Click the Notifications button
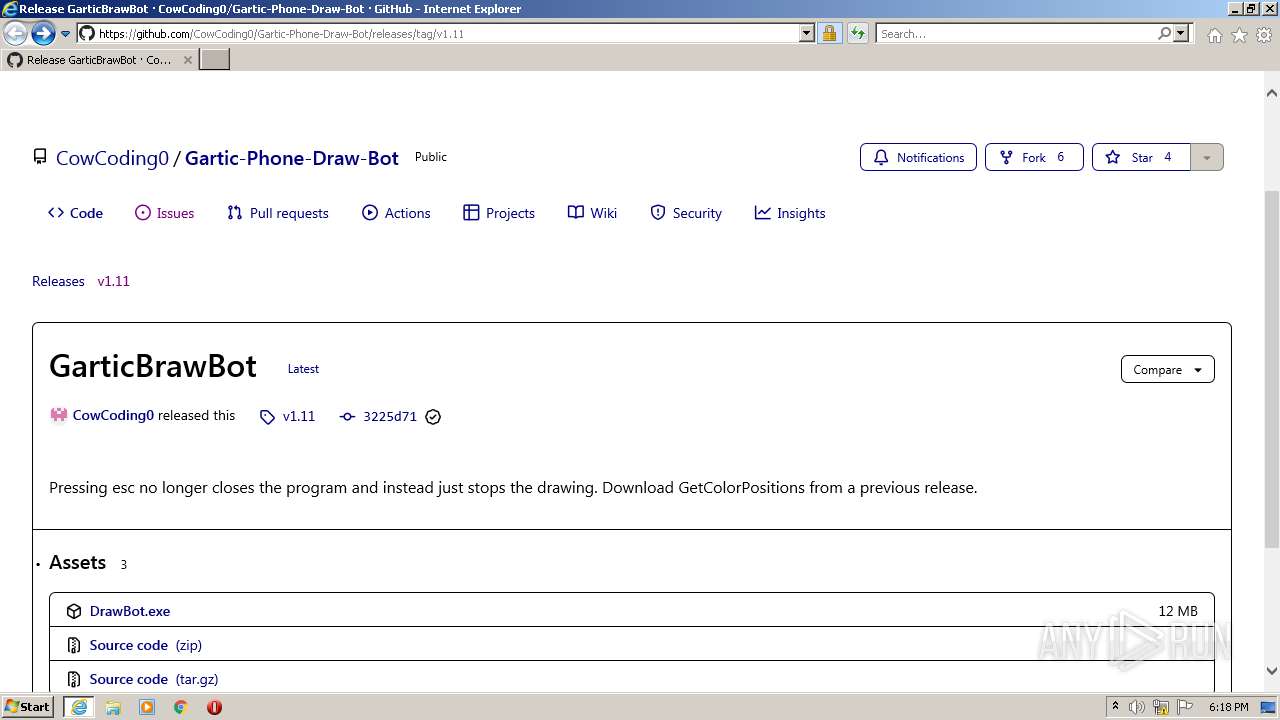The width and height of the screenshot is (1280, 720). point(918,157)
